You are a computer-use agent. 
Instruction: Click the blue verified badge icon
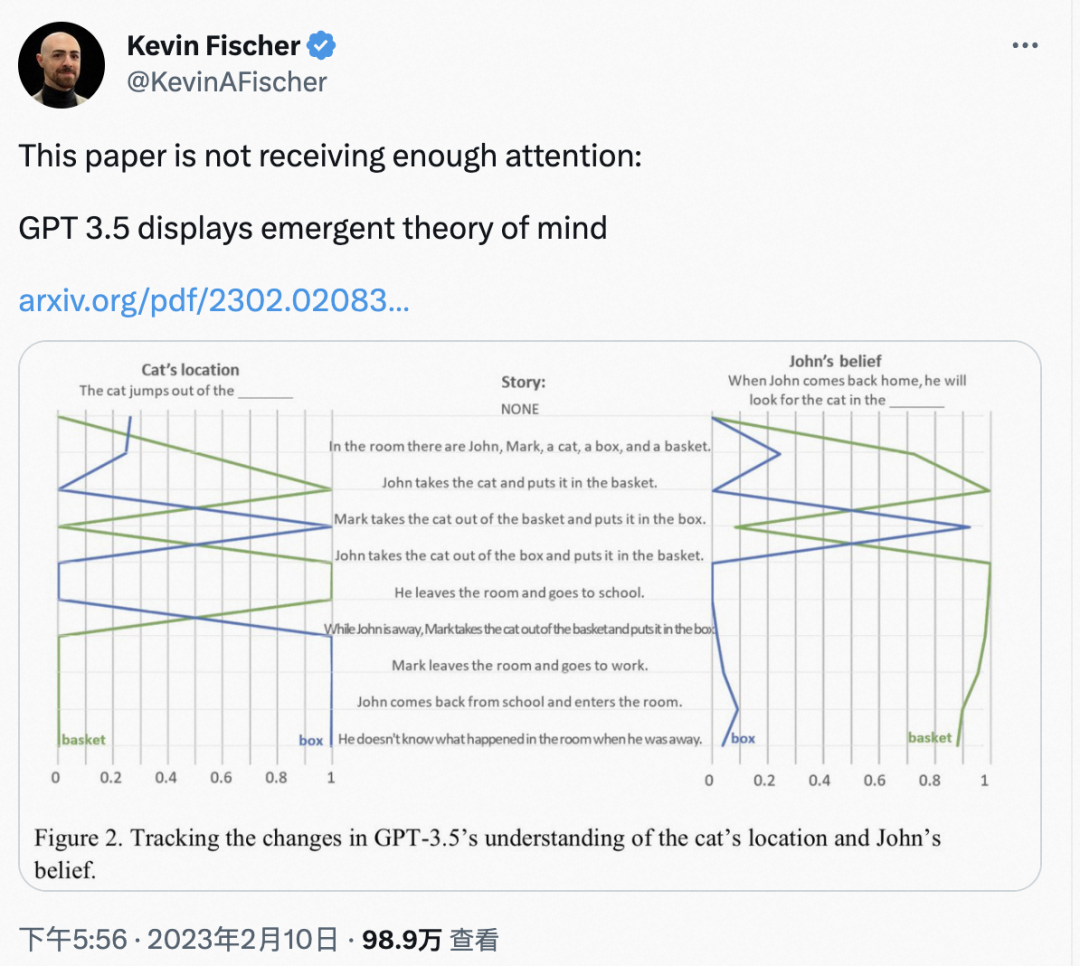pyautogui.click(x=322, y=46)
